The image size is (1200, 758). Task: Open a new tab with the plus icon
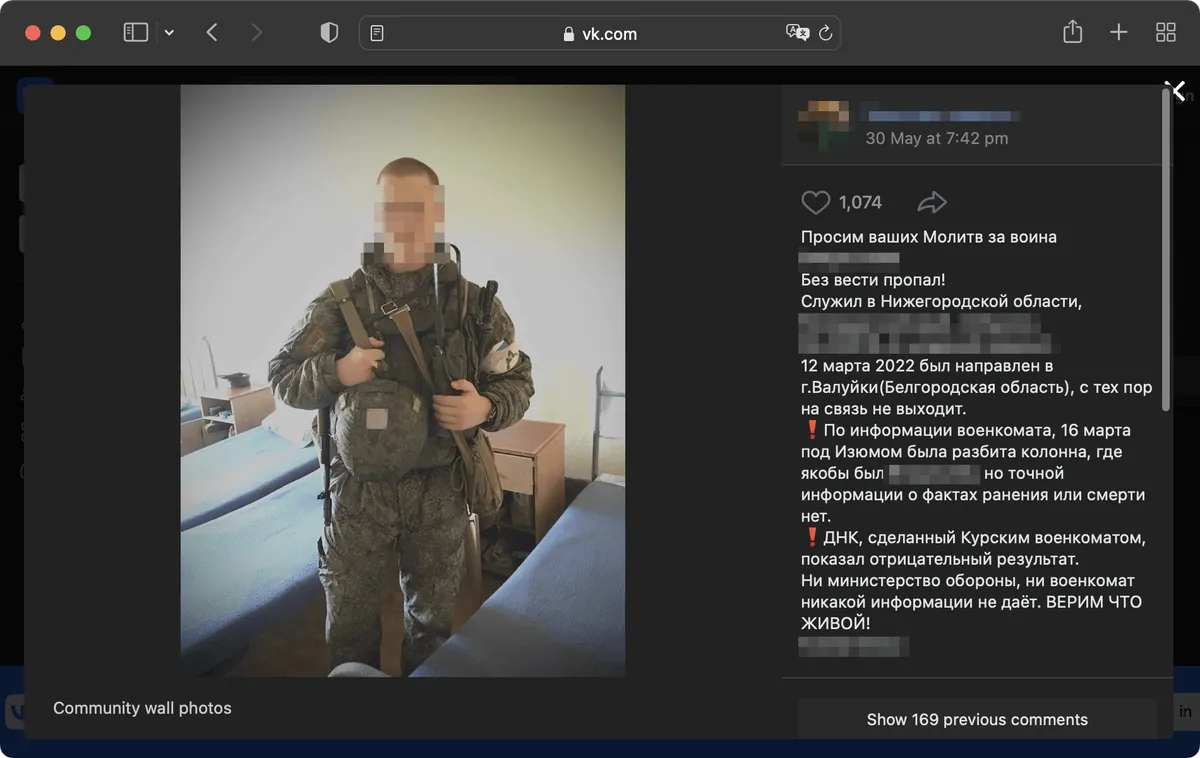click(1119, 33)
